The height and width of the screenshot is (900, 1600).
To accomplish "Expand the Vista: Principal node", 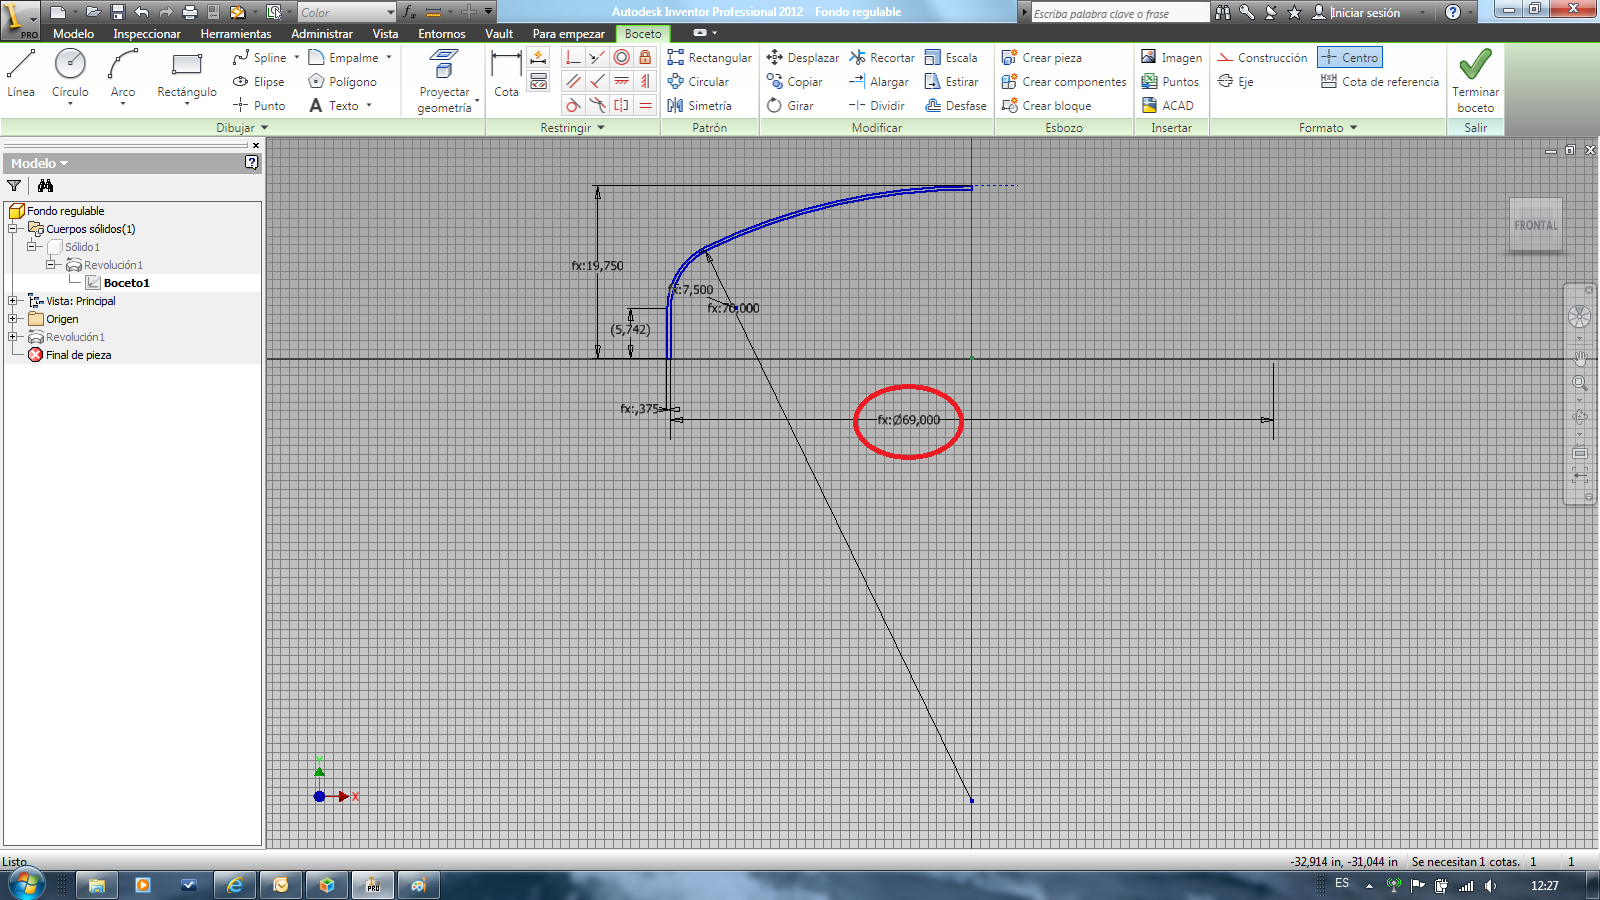I will (x=14, y=301).
